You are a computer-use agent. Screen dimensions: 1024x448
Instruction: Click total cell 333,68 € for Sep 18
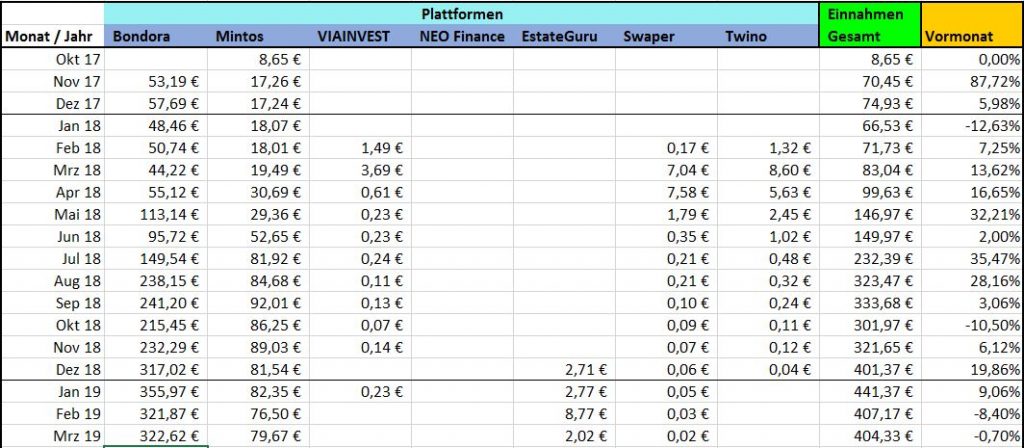click(870, 303)
